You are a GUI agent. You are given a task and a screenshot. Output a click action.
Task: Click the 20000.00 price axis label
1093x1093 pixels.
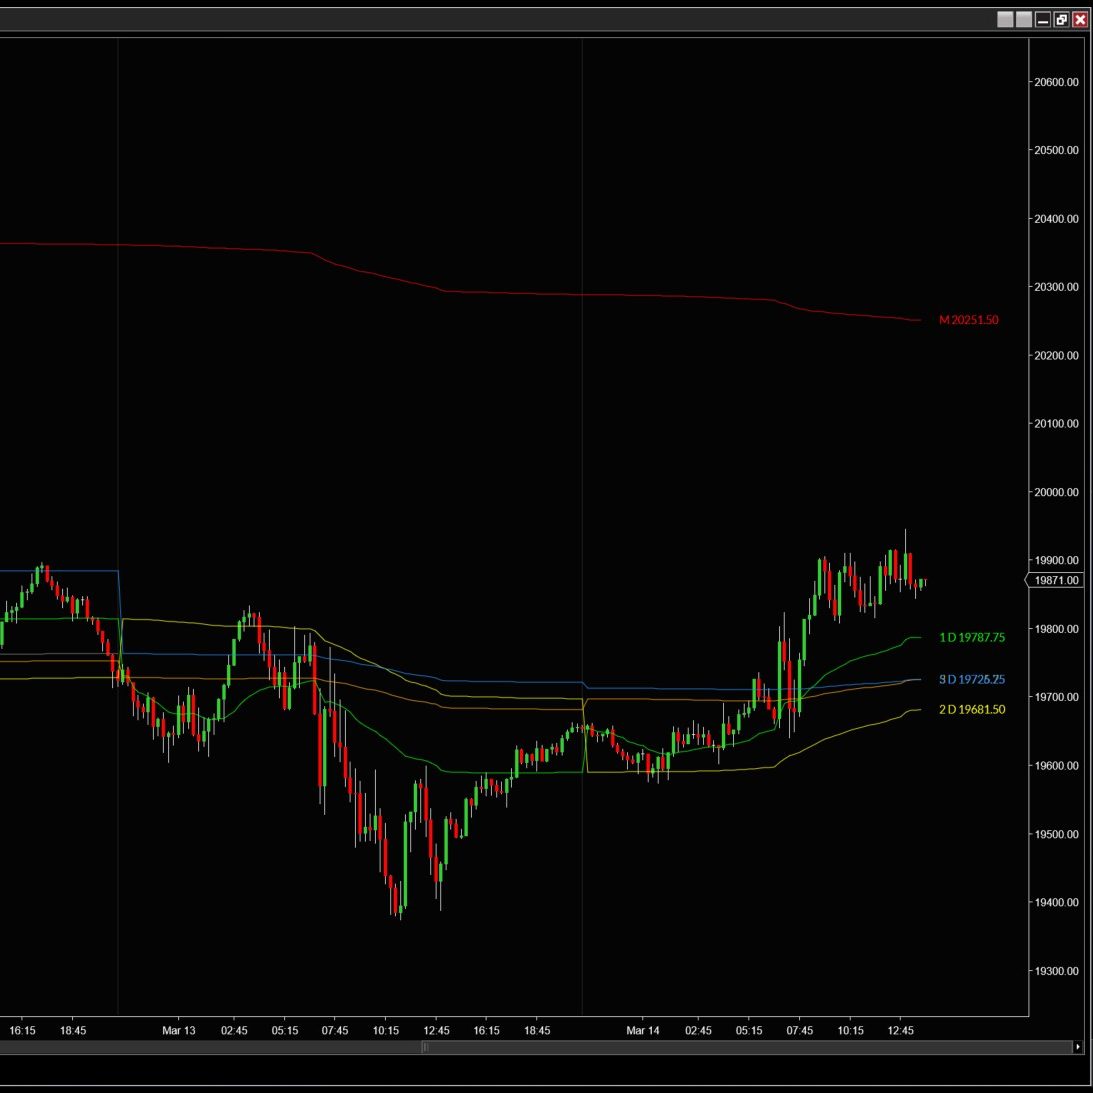1056,492
